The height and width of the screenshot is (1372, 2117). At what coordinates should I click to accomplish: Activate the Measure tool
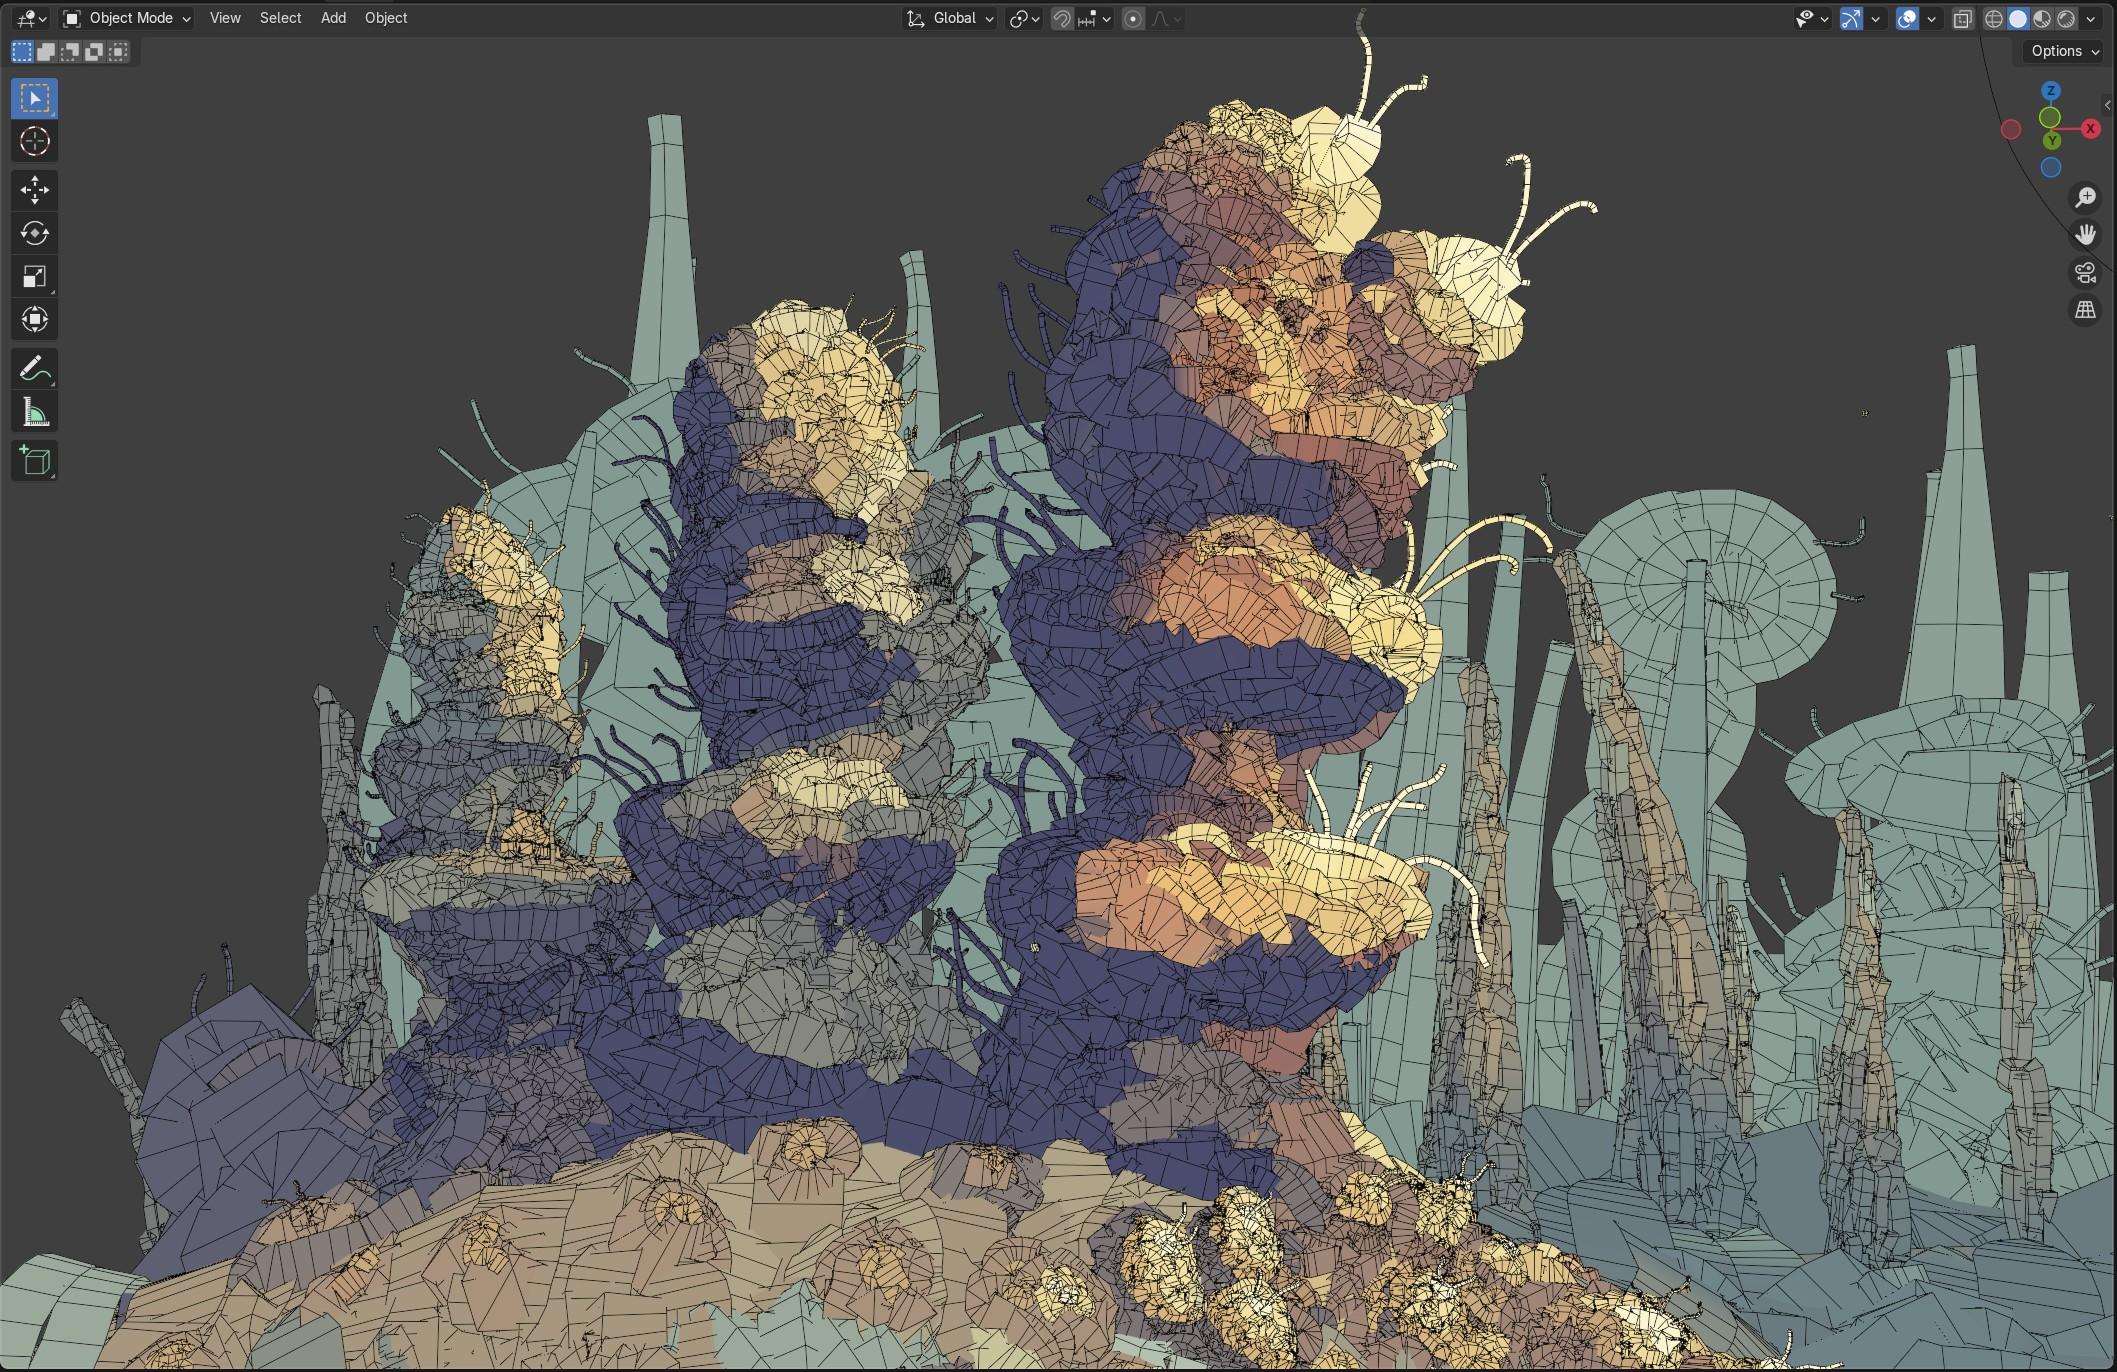click(x=34, y=413)
